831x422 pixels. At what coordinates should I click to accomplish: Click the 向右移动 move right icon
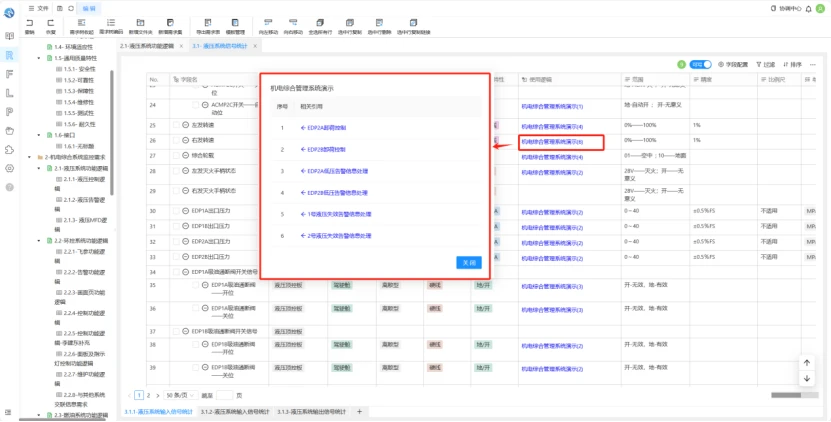point(293,23)
